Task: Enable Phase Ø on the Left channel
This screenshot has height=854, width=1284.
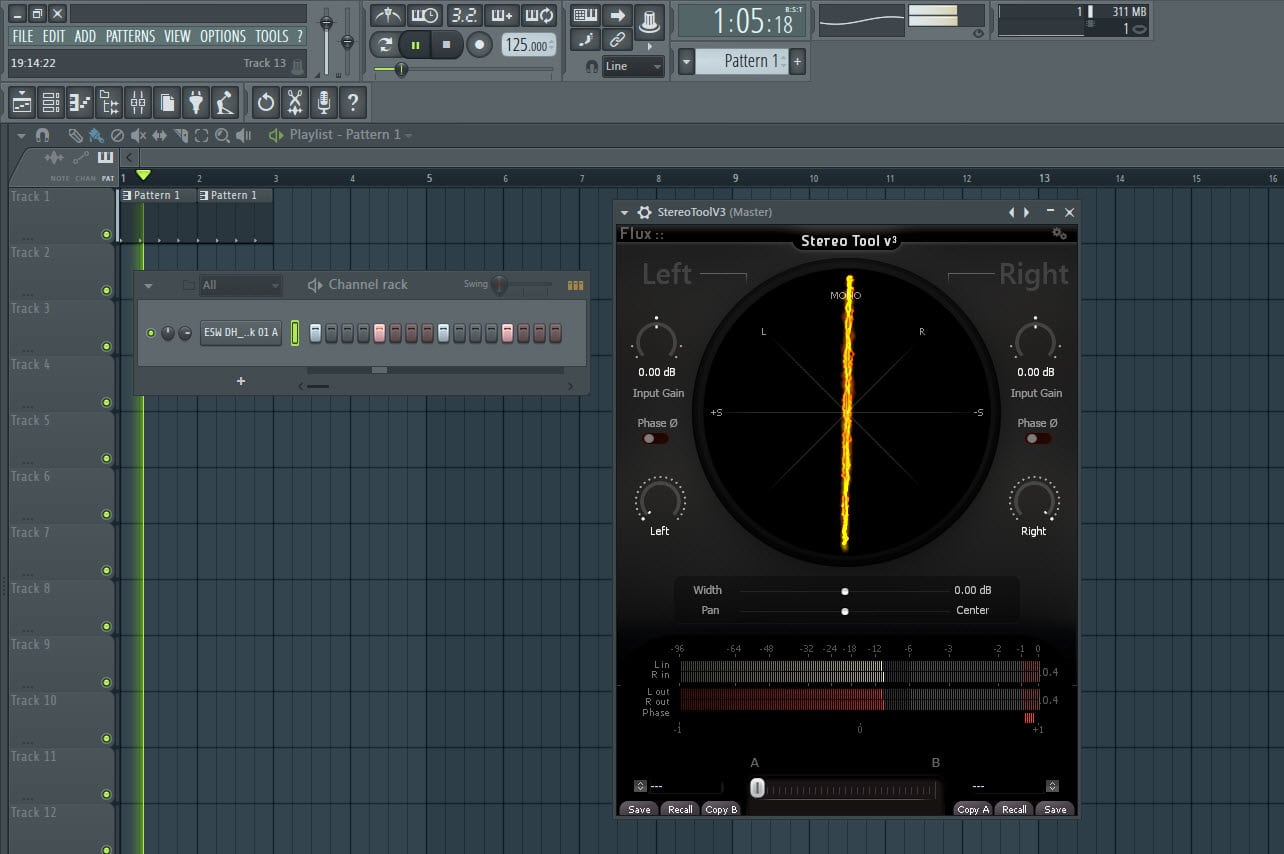Action: point(657,437)
